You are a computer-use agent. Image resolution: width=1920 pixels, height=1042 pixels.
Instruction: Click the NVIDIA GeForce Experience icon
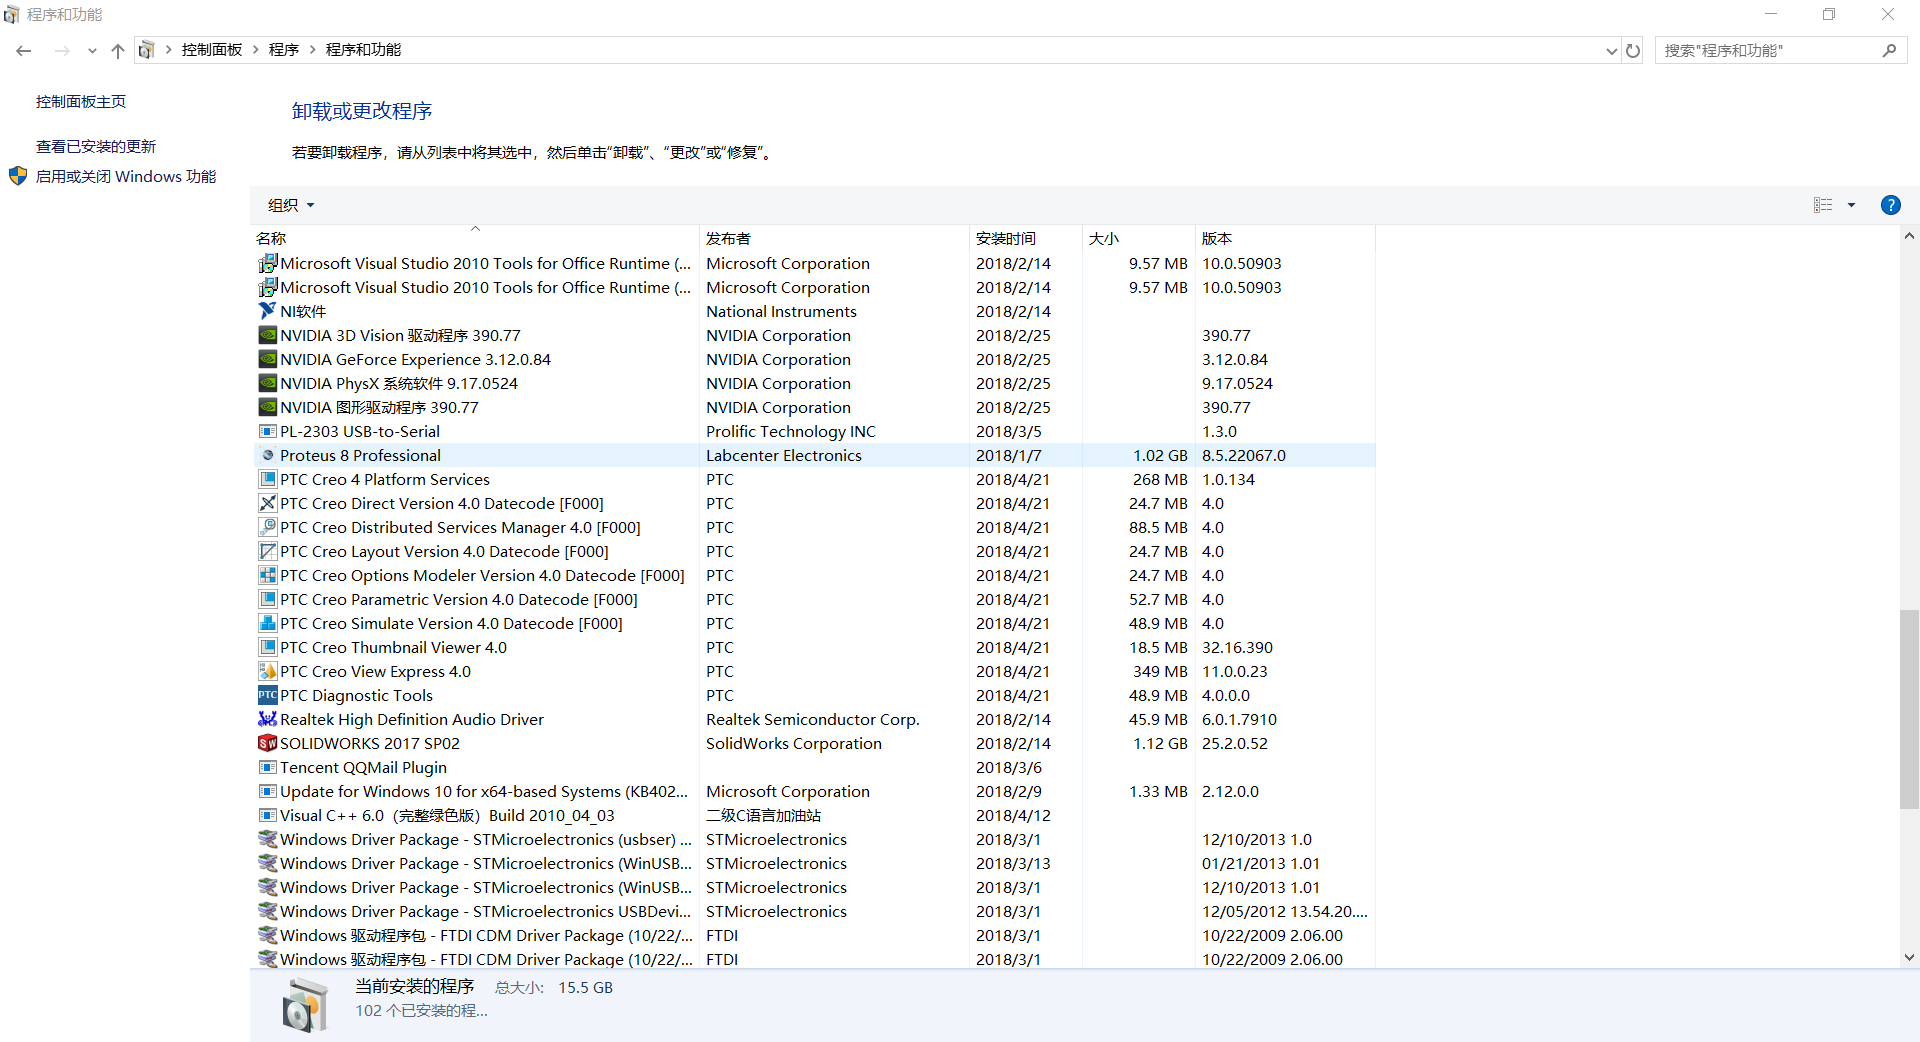pos(267,359)
